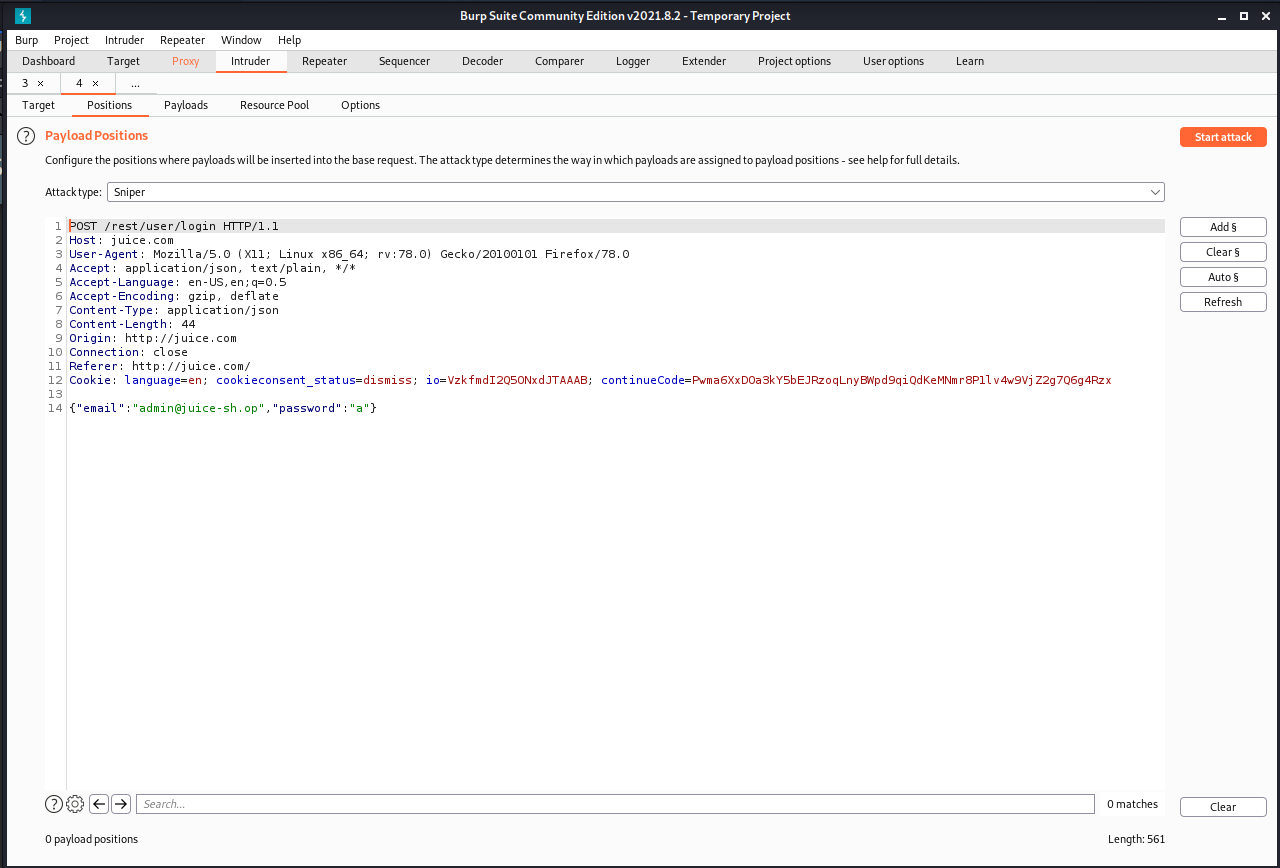Image resolution: width=1280 pixels, height=868 pixels.
Task: Open the Project menu
Action: coord(71,40)
